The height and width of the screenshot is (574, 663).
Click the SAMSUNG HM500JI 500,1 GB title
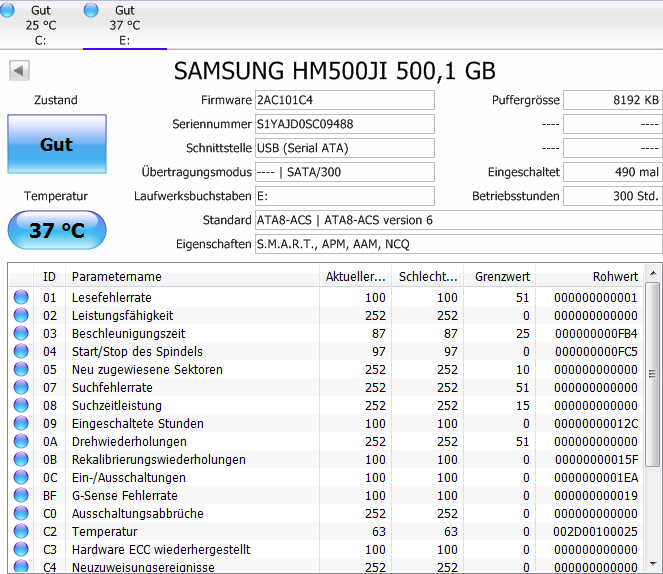pos(334,71)
